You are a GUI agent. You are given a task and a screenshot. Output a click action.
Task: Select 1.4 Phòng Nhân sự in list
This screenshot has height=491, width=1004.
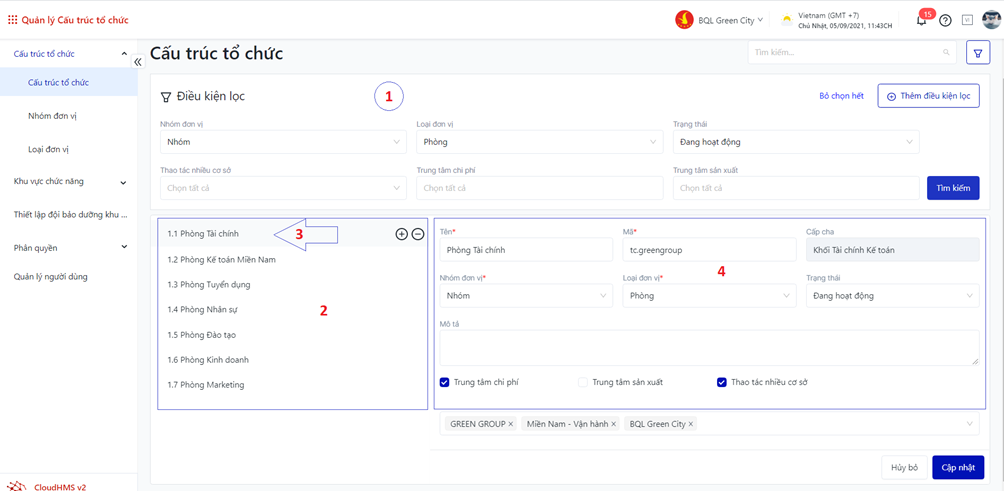coord(202,310)
